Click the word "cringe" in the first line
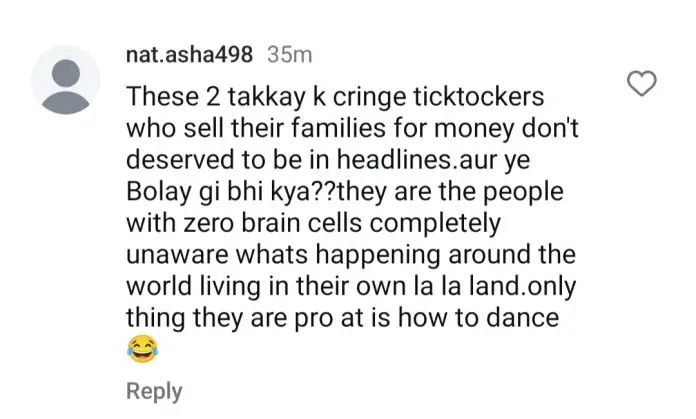Screen dimensions: 696x419 369,98
